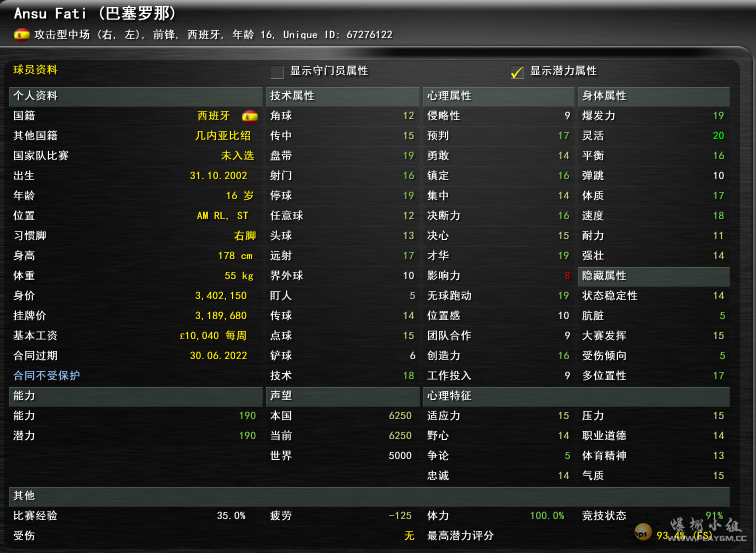Edit 职业道德 professionalism value 14
The width and height of the screenshot is (756, 553).
[x=718, y=436]
